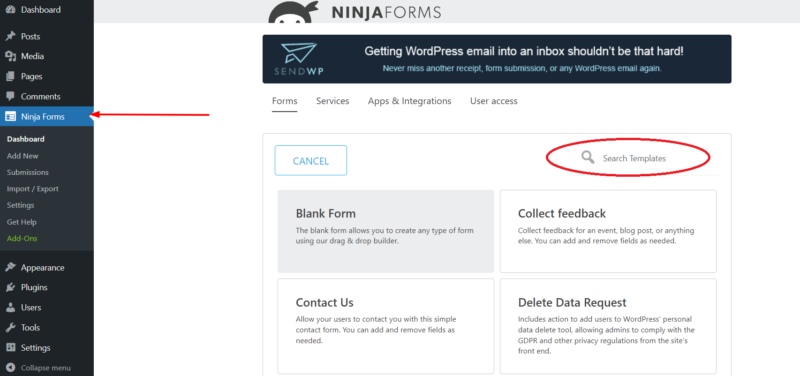Select the Collect feedback template card

click(608, 231)
